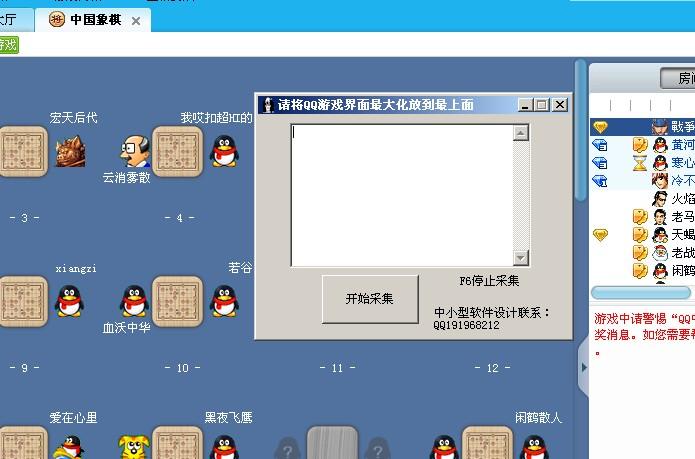The height and width of the screenshot is (459, 695).
Task: Click the player name 黑夜飞鹰
Action: [x=228, y=417]
